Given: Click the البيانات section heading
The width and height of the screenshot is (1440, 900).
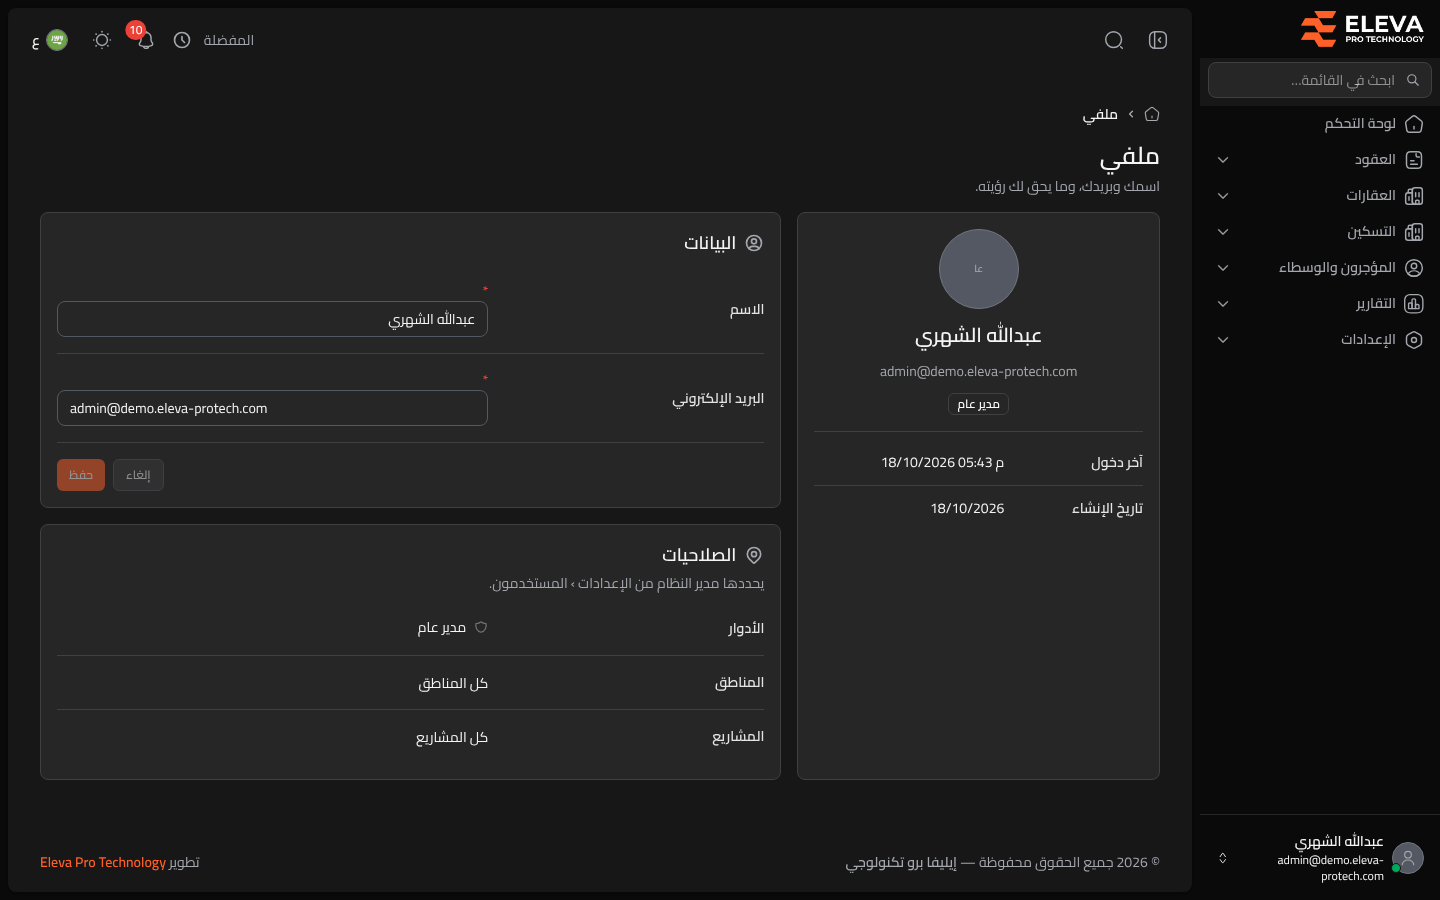Looking at the screenshot, I should pyautogui.click(x=710, y=243).
